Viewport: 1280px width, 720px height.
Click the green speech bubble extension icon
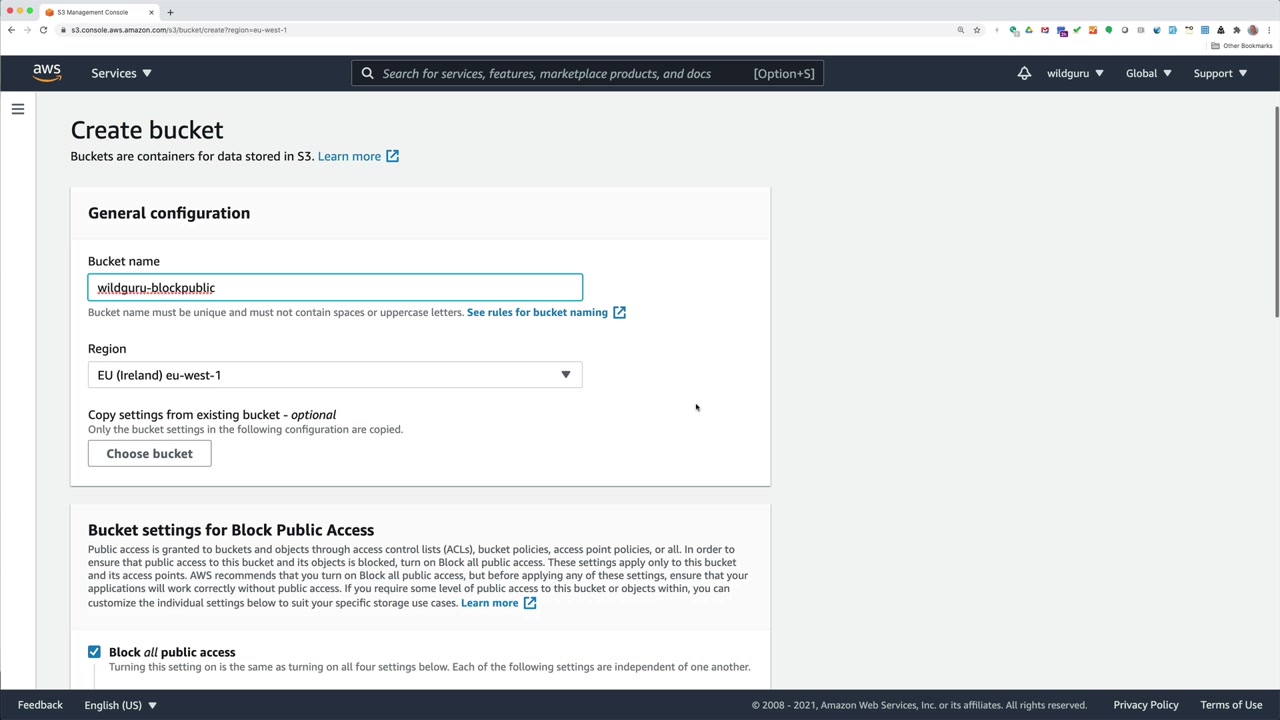pyautogui.click(x=1109, y=30)
